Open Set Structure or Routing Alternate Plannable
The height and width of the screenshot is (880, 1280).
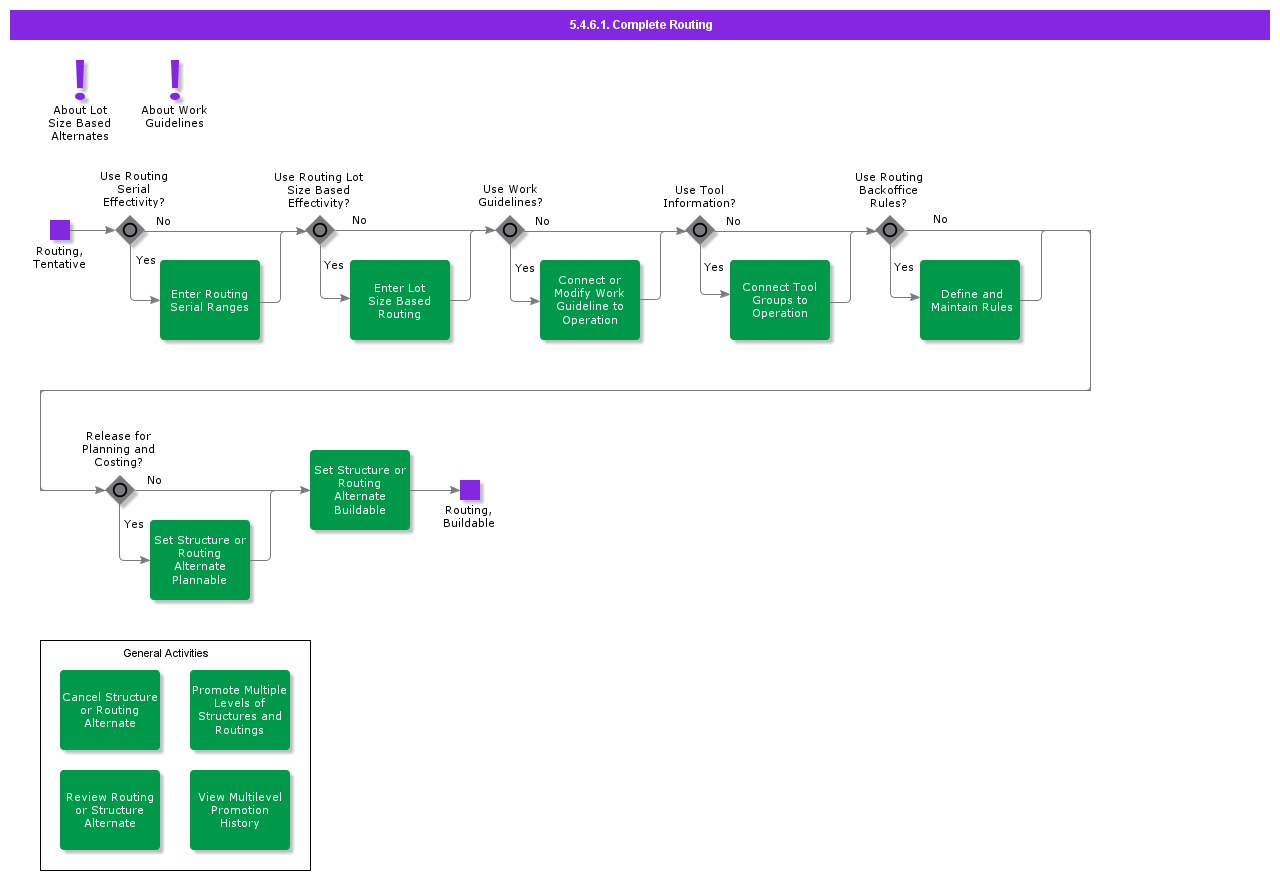(x=200, y=560)
